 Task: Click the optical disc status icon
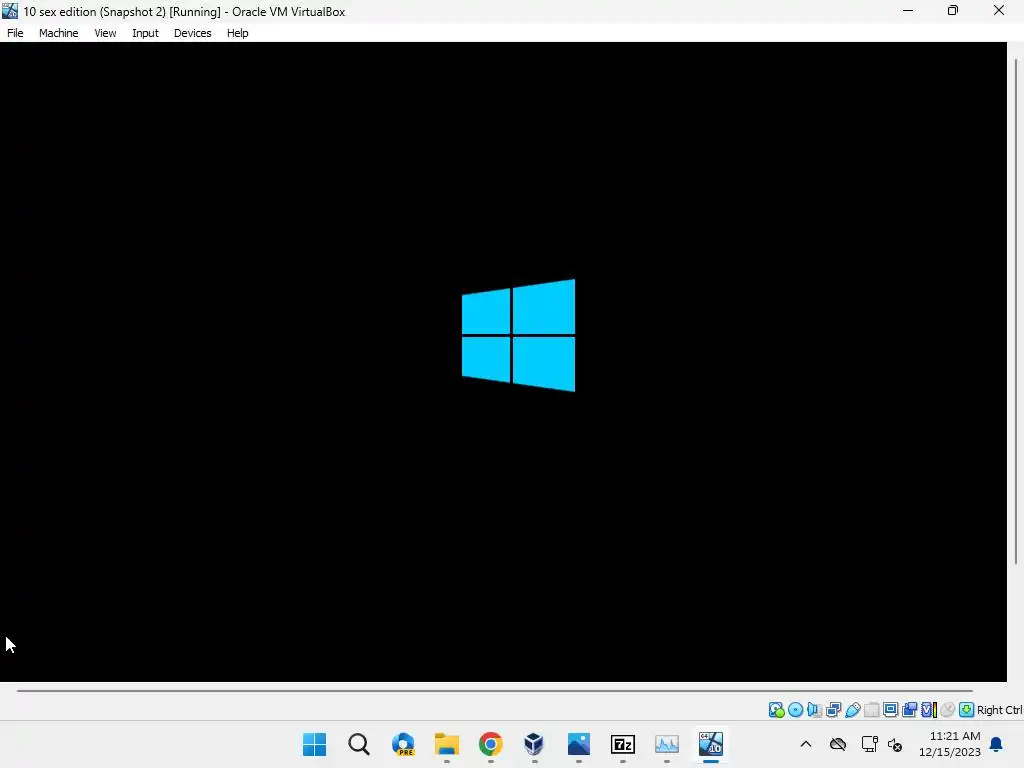coord(795,710)
